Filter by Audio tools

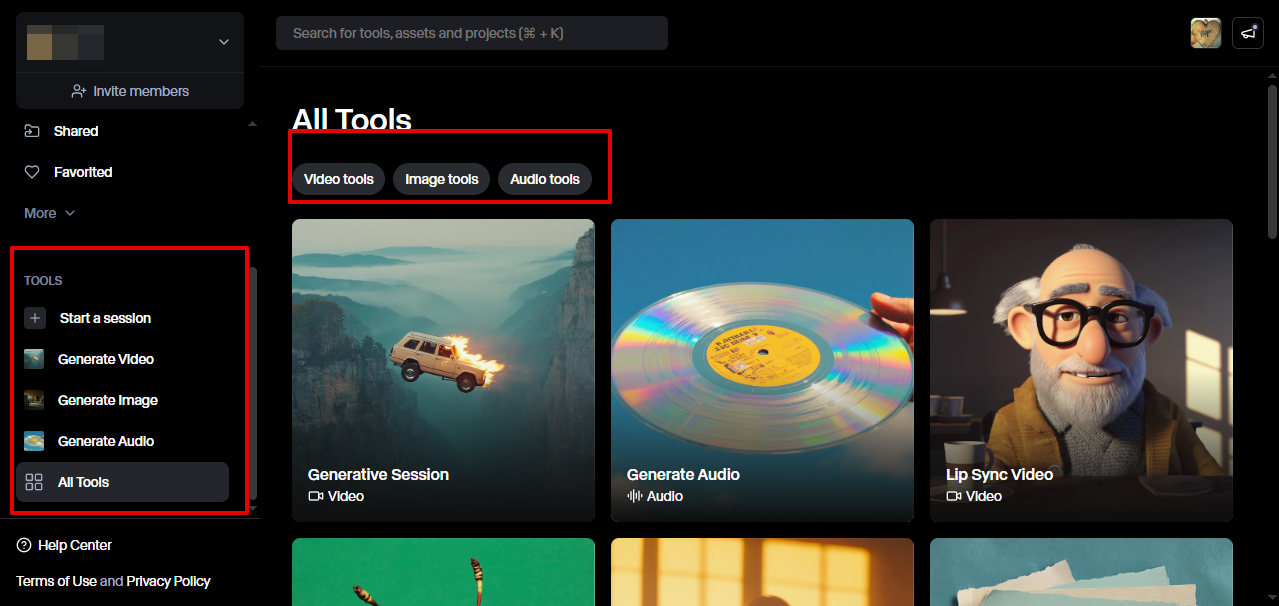click(x=545, y=179)
